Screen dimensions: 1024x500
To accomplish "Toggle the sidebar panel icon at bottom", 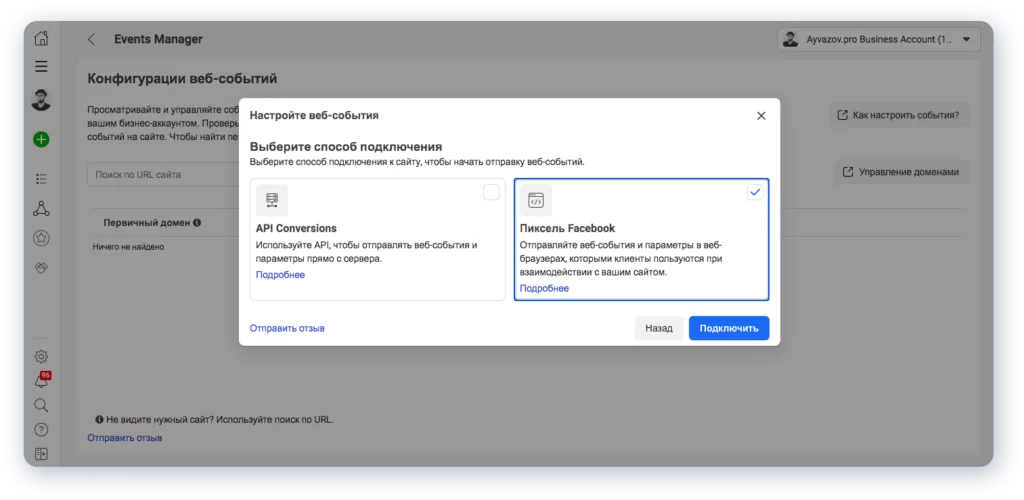I will [x=41, y=454].
